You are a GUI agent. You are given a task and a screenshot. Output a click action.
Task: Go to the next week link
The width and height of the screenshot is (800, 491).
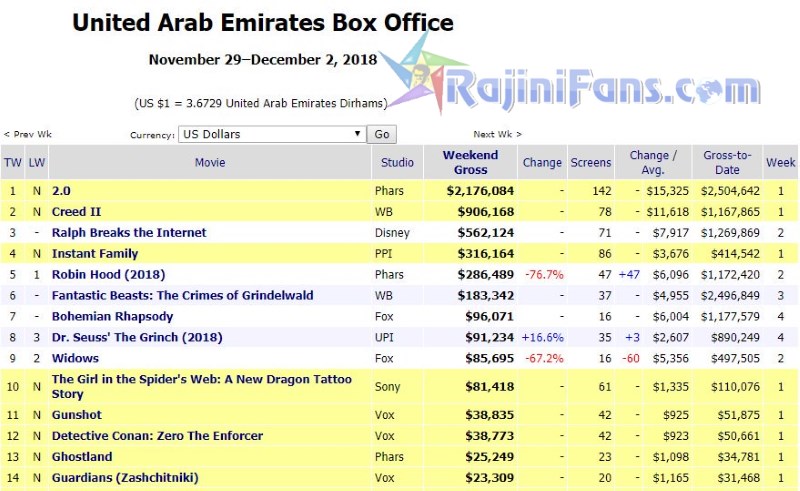point(497,134)
